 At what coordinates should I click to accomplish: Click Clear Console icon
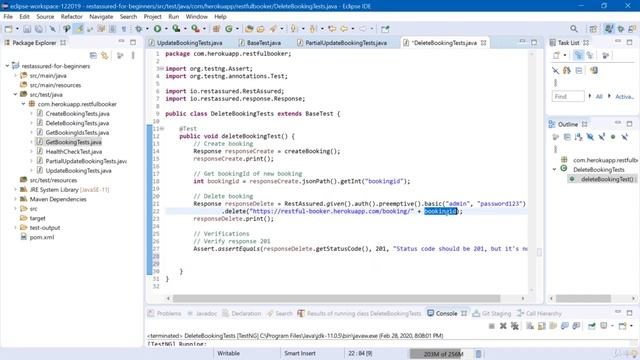[530, 326]
